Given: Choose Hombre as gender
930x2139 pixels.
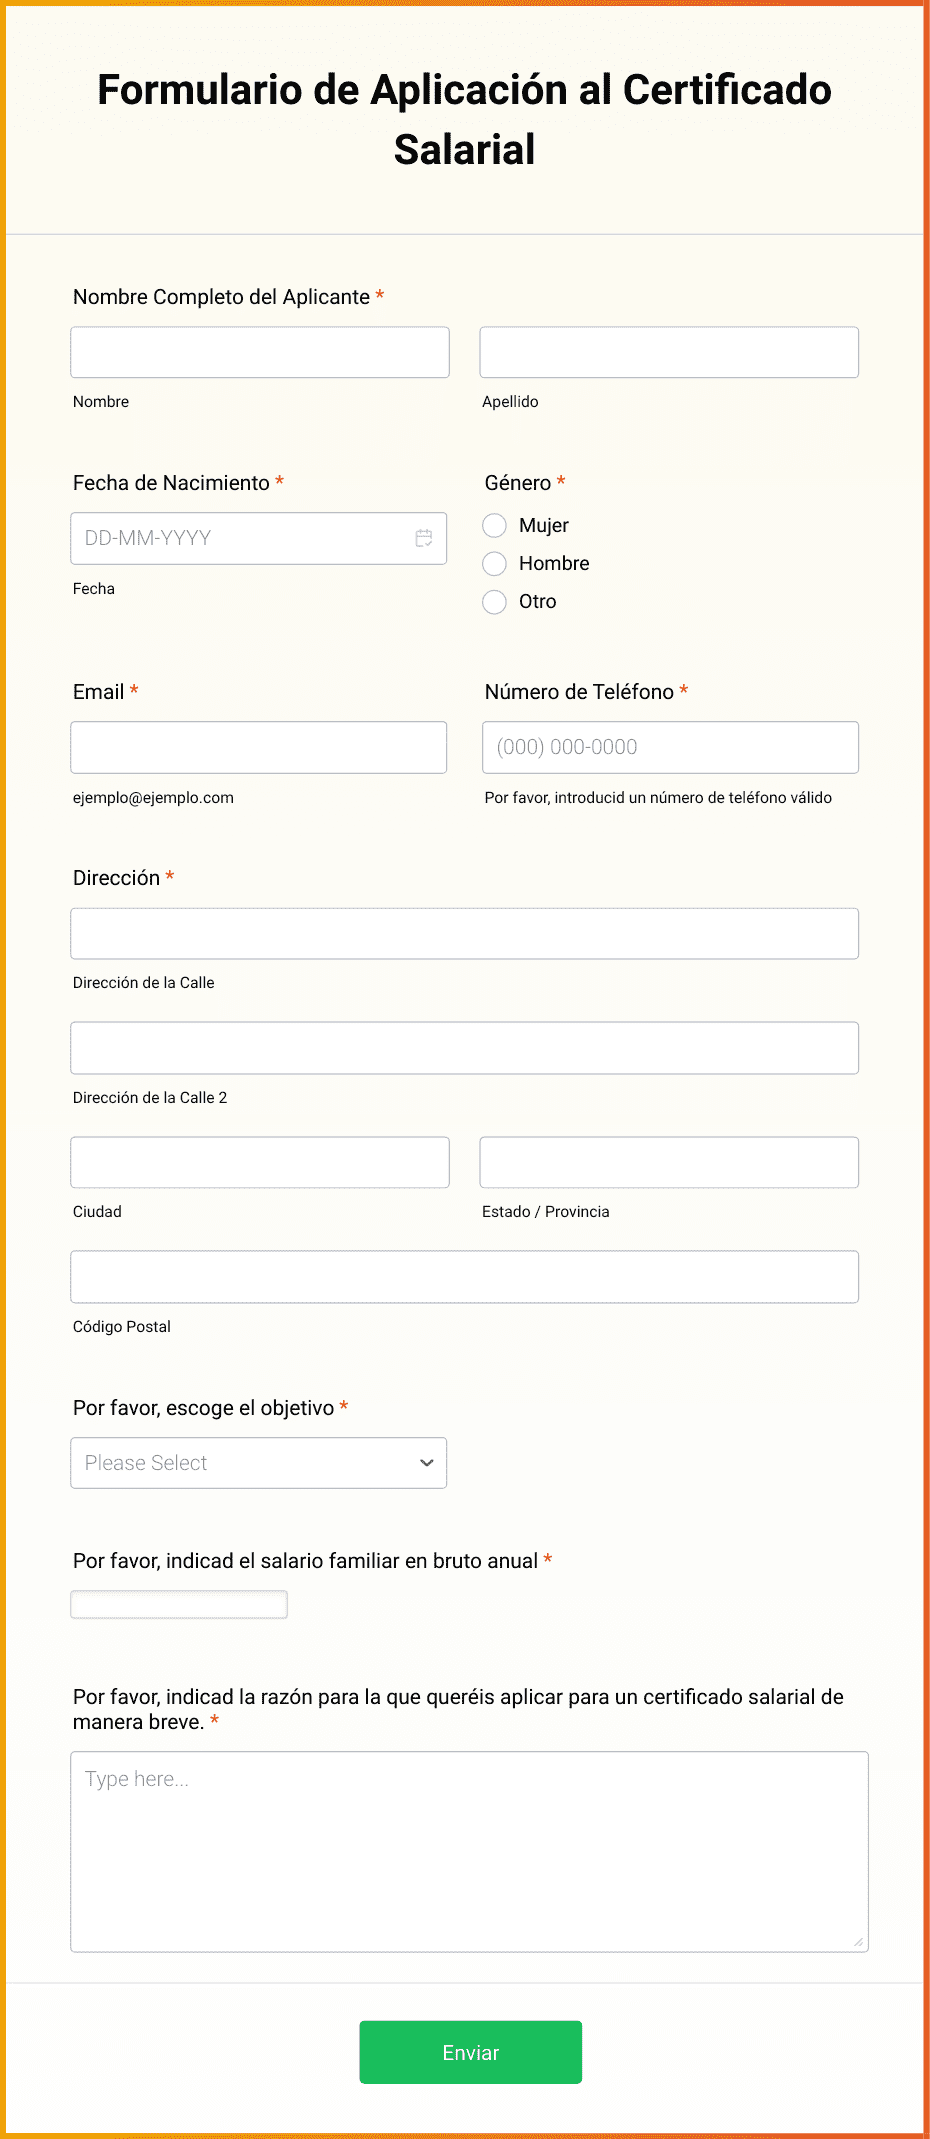Looking at the screenshot, I should coord(494,563).
